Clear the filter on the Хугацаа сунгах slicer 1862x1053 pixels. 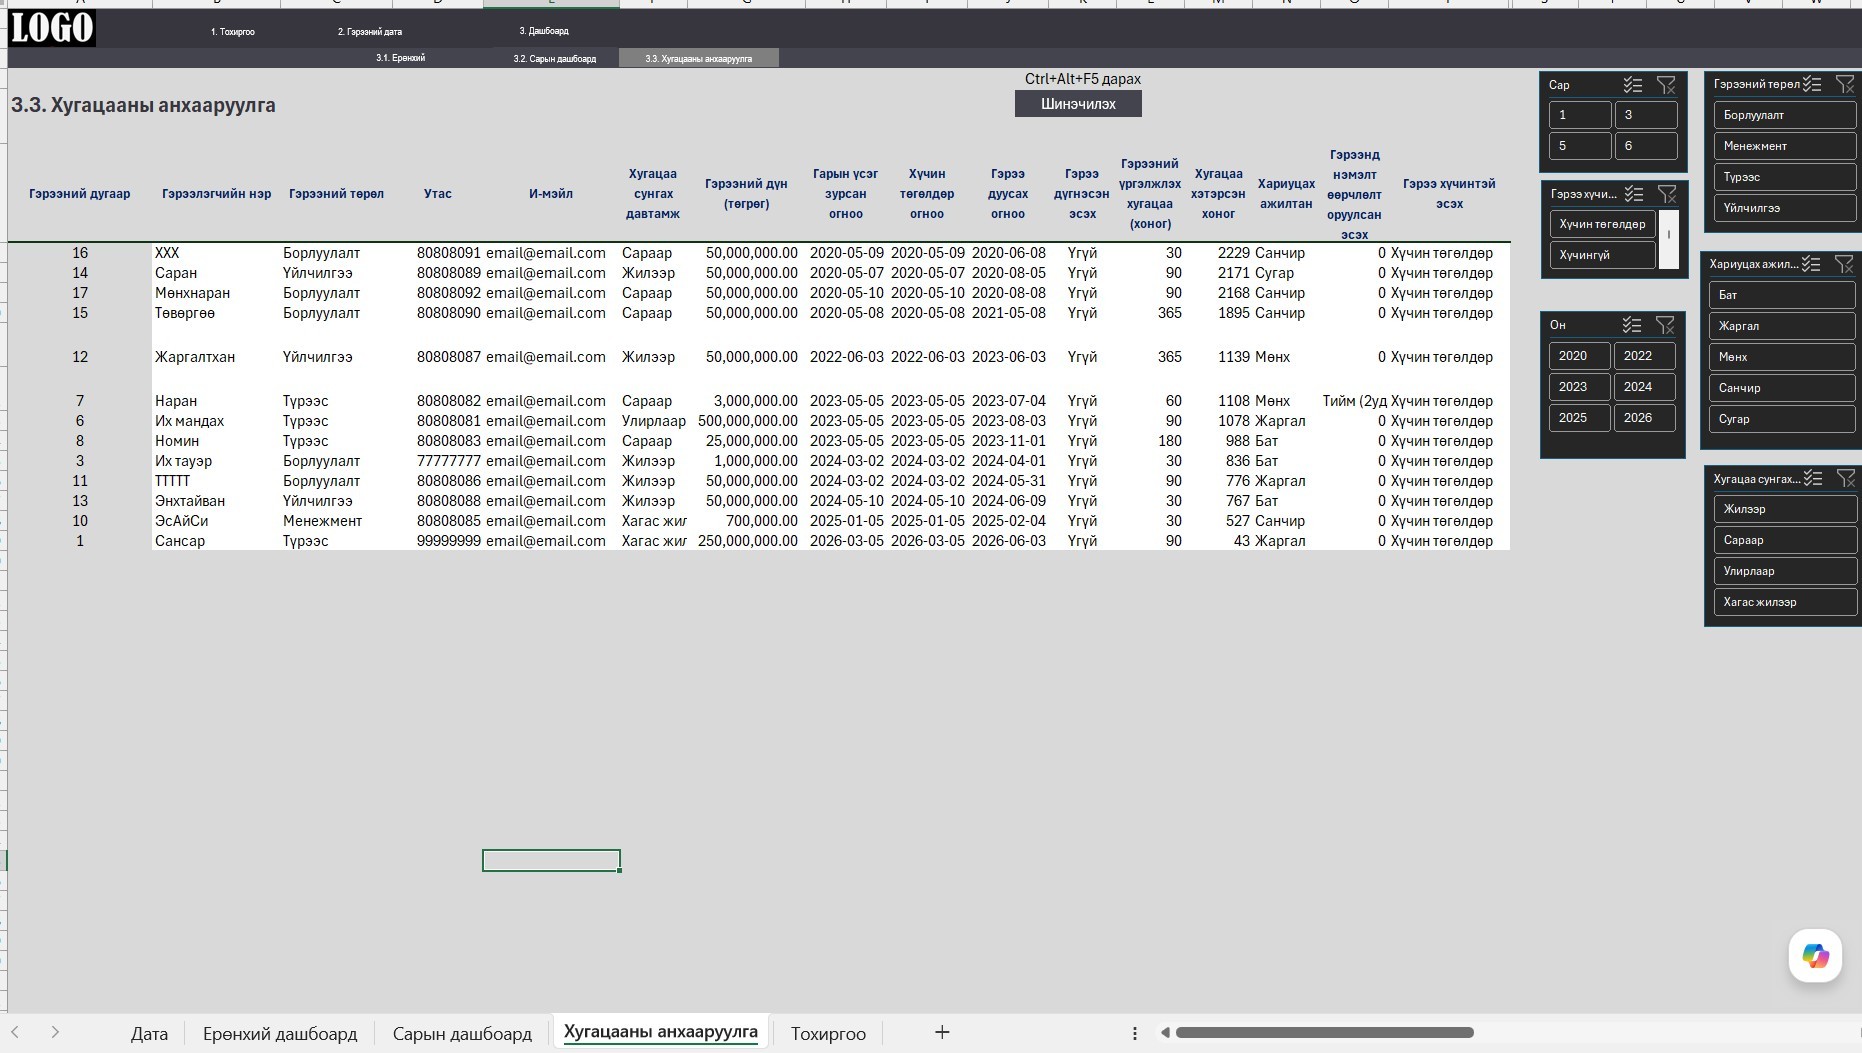[1846, 479]
